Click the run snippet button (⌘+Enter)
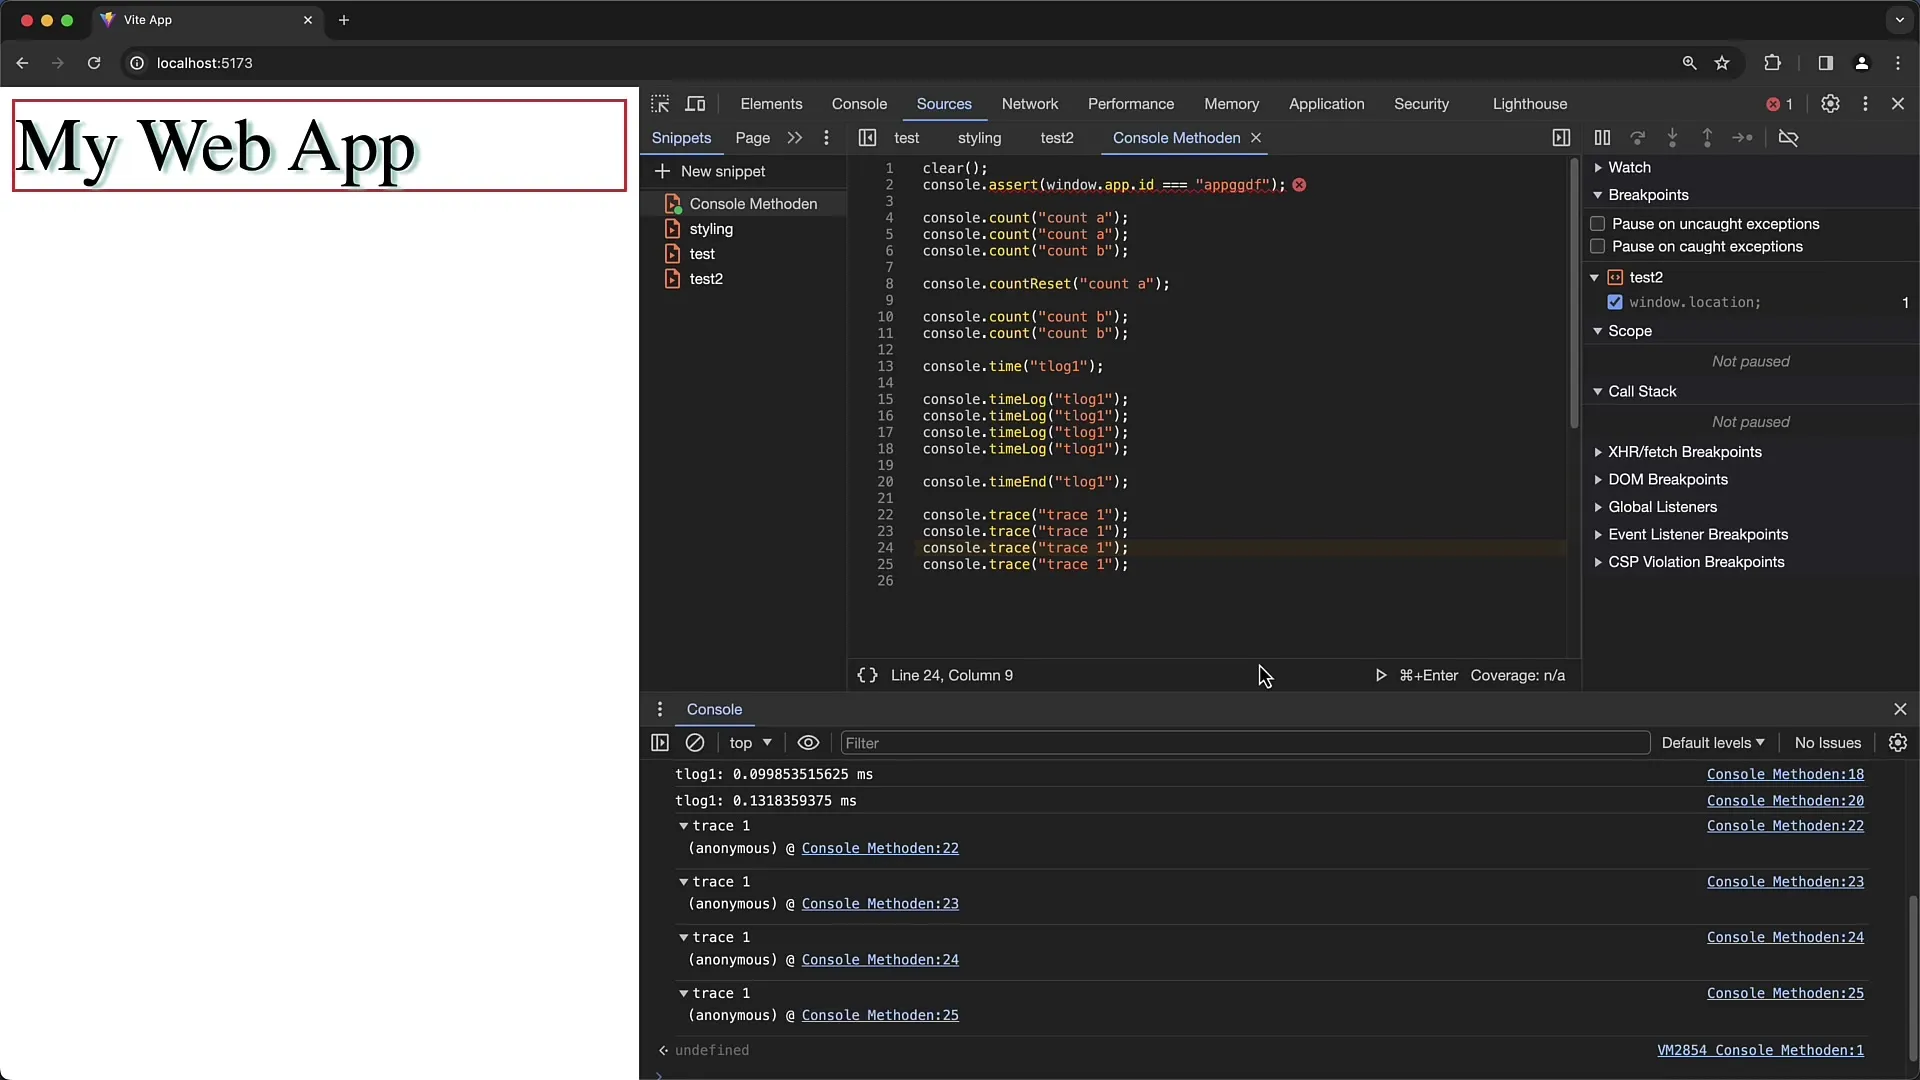Viewport: 1920px width, 1080px height. (x=1381, y=675)
